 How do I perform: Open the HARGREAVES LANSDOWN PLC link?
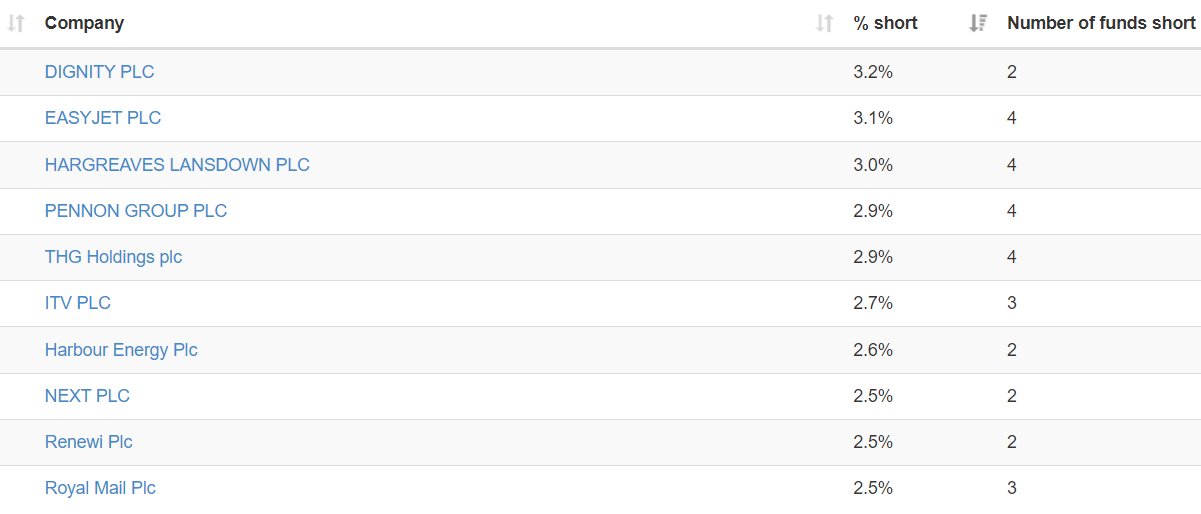tap(177, 165)
